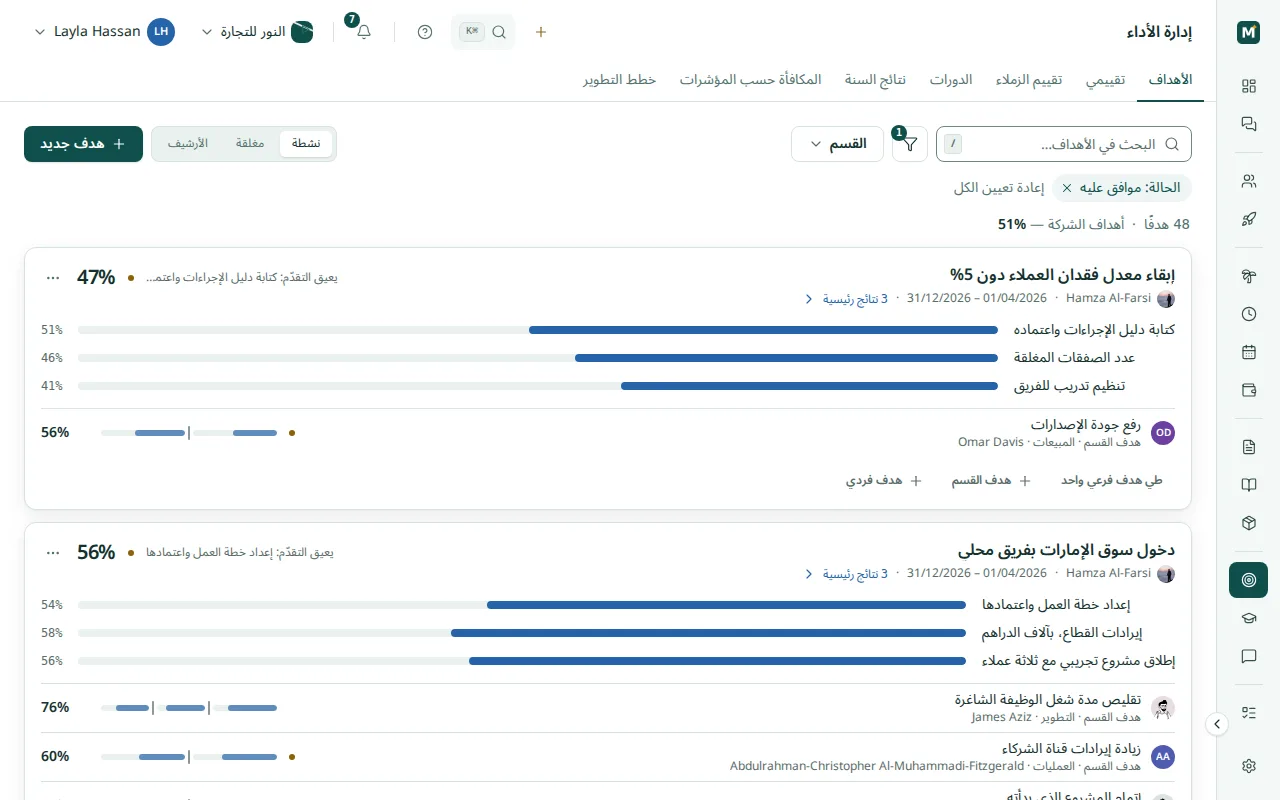Screen dimensions: 1280x800
Task: Open the clock icon in sidebar
Action: pyautogui.click(x=1248, y=314)
